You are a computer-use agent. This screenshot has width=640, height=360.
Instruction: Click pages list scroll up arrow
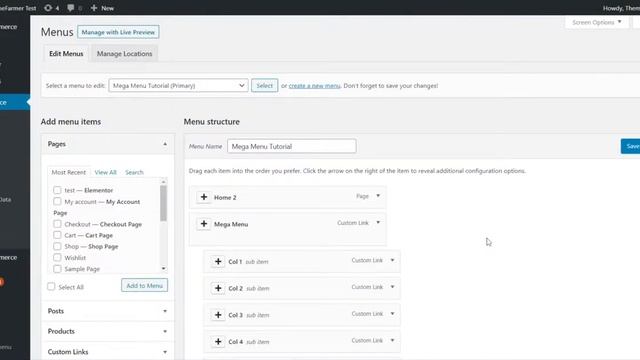click(163, 181)
